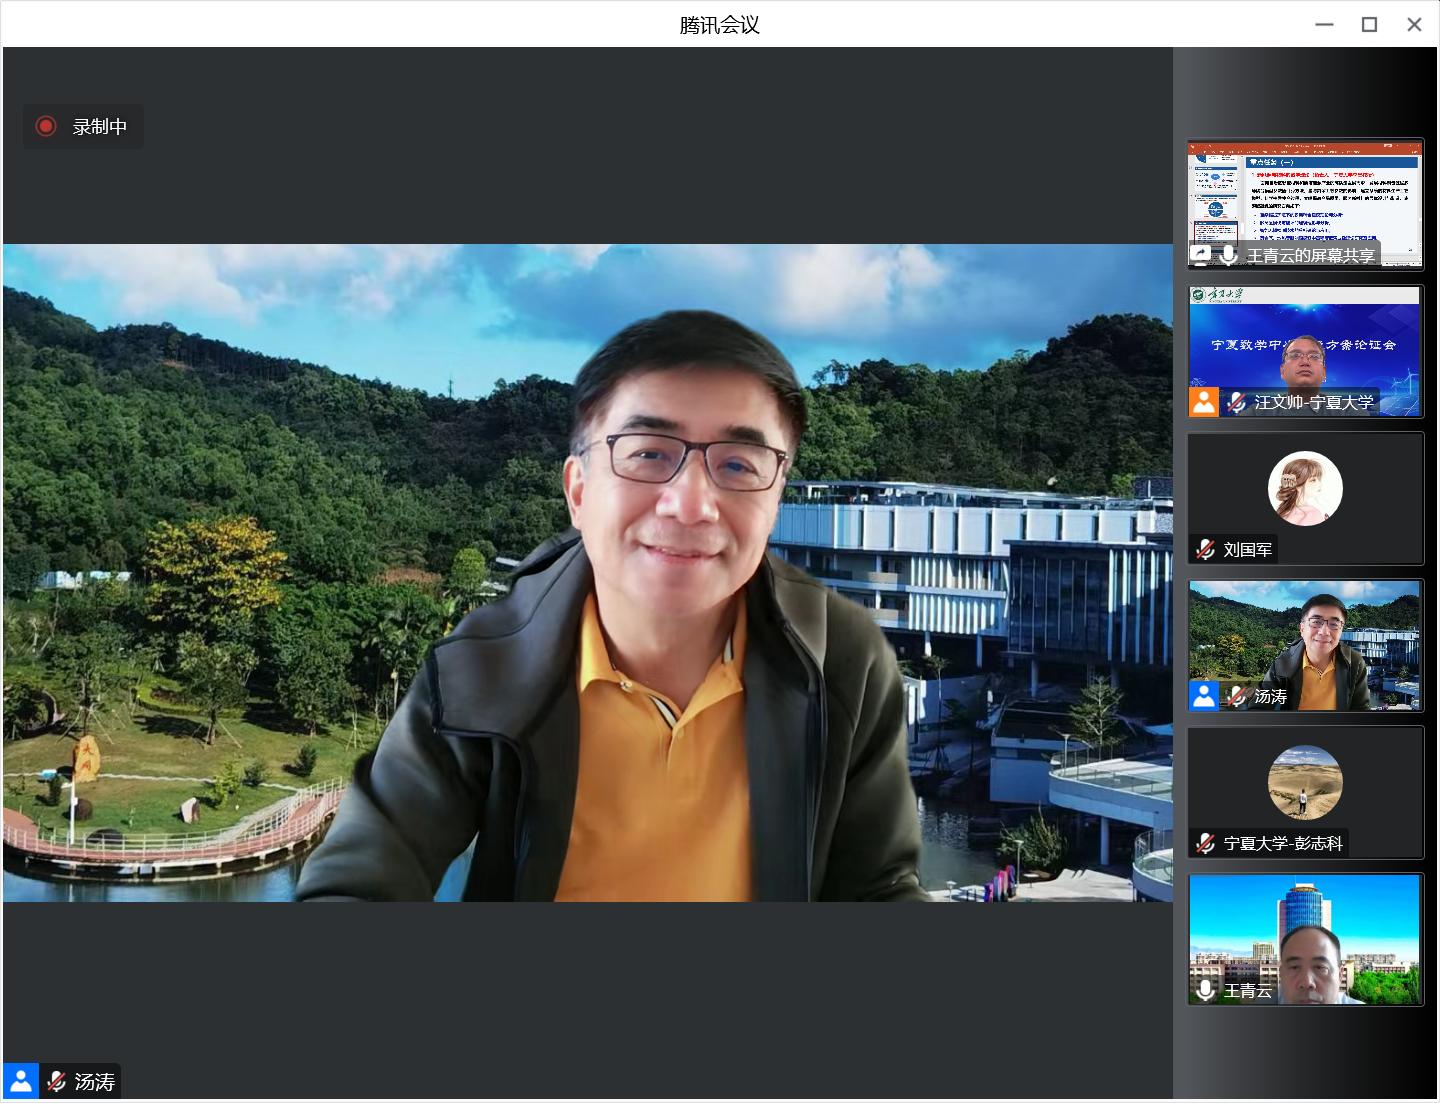Select 宁夏大学-彭志科's desert avatar
The height and width of the screenshot is (1103, 1440).
pos(1305,782)
